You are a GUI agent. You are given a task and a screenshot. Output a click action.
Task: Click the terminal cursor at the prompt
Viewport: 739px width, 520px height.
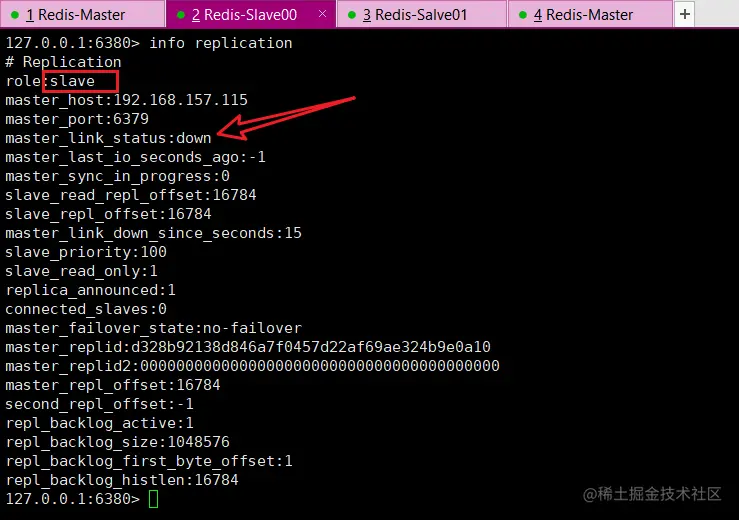click(153, 499)
